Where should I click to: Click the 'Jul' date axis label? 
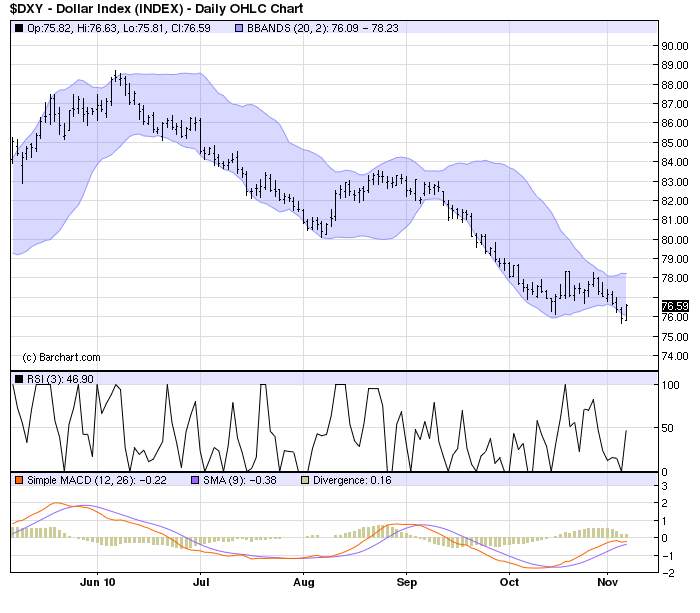coord(201,582)
